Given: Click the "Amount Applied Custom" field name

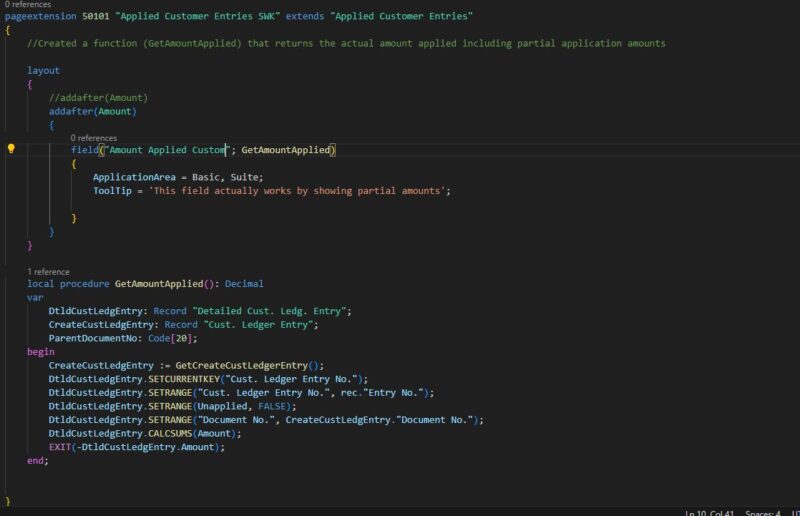Looking at the screenshot, I should [167, 150].
